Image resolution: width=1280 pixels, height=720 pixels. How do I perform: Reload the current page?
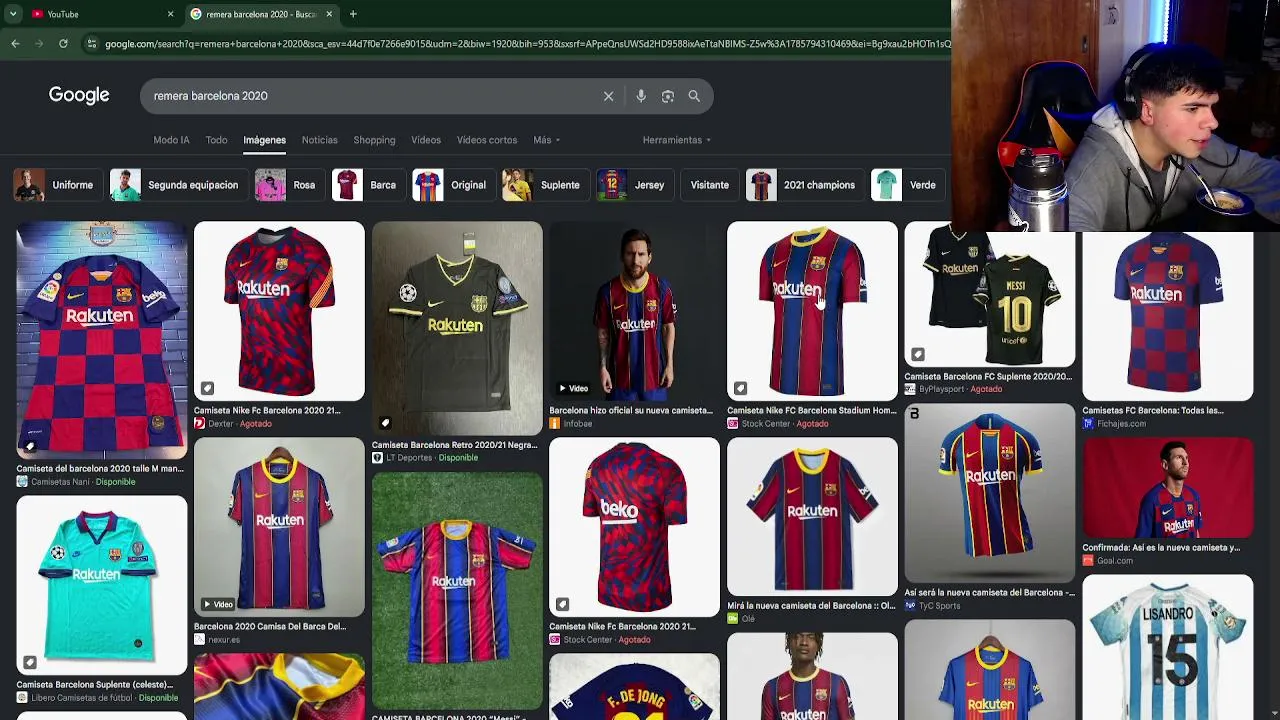tap(63, 44)
